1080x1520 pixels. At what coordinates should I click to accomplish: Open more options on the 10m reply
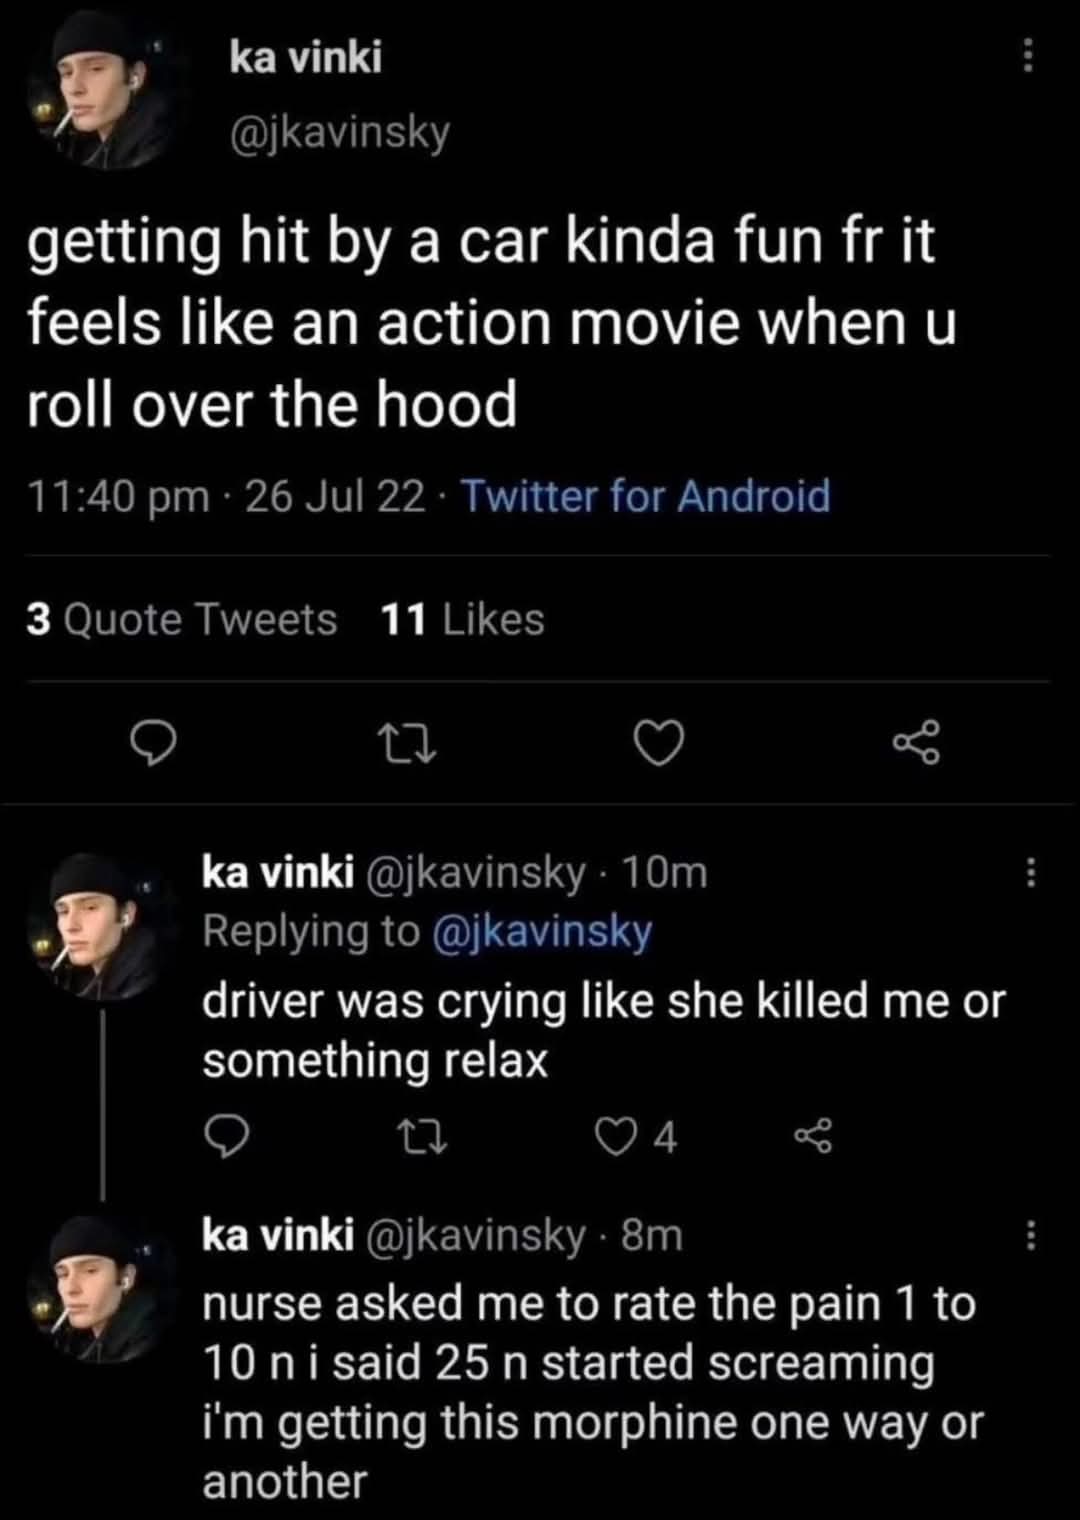click(x=1032, y=874)
